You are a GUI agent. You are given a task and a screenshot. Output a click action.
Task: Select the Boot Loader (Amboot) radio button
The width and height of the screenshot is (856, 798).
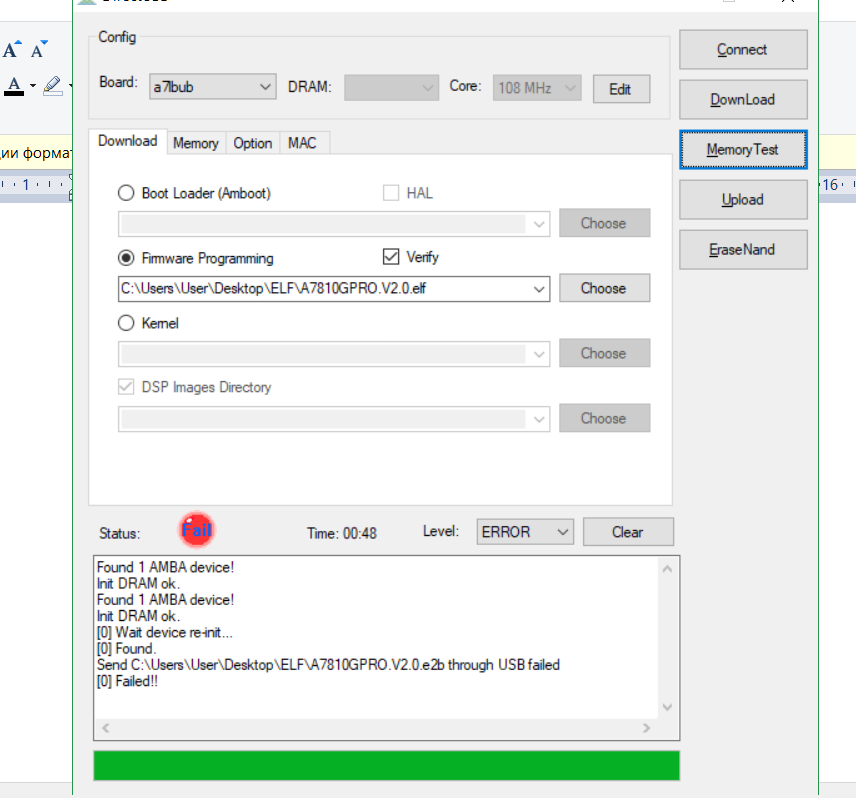[126, 193]
